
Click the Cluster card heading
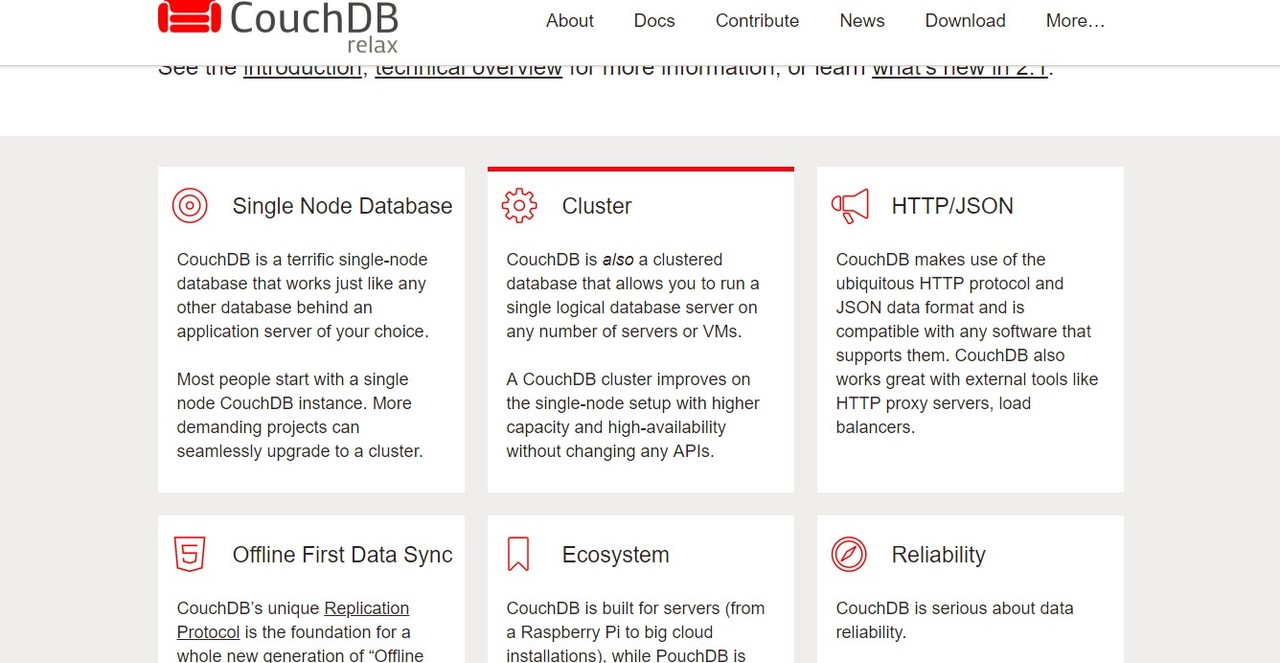[x=597, y=206]
